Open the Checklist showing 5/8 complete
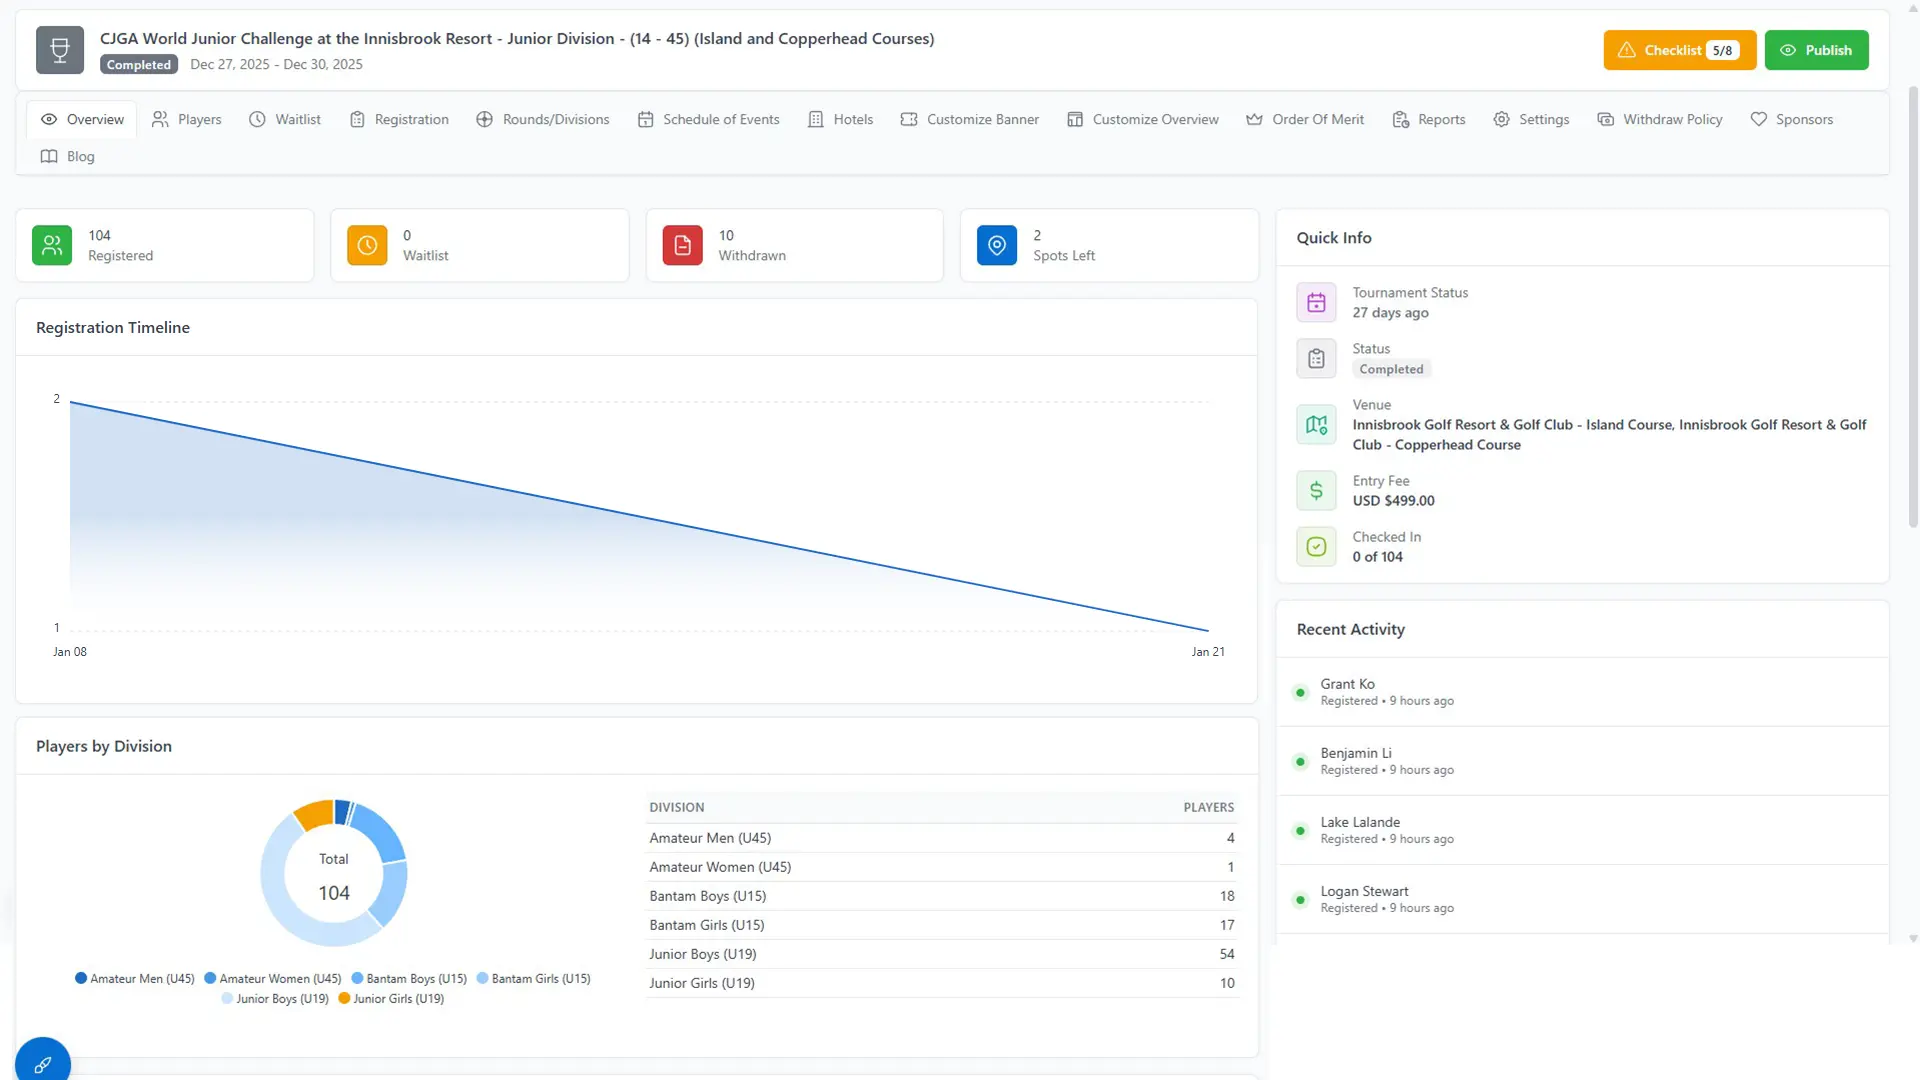 (1679, 50)
